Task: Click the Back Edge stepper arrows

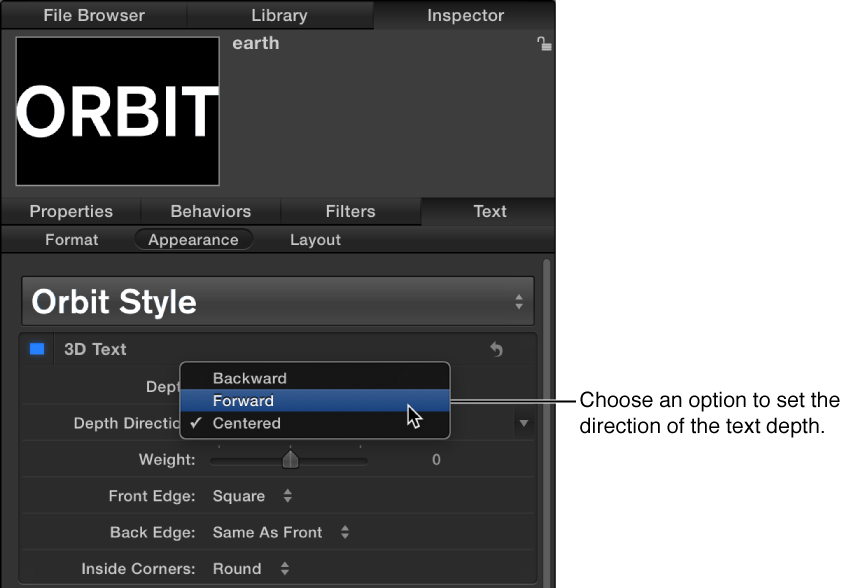Action: point(345,532)
